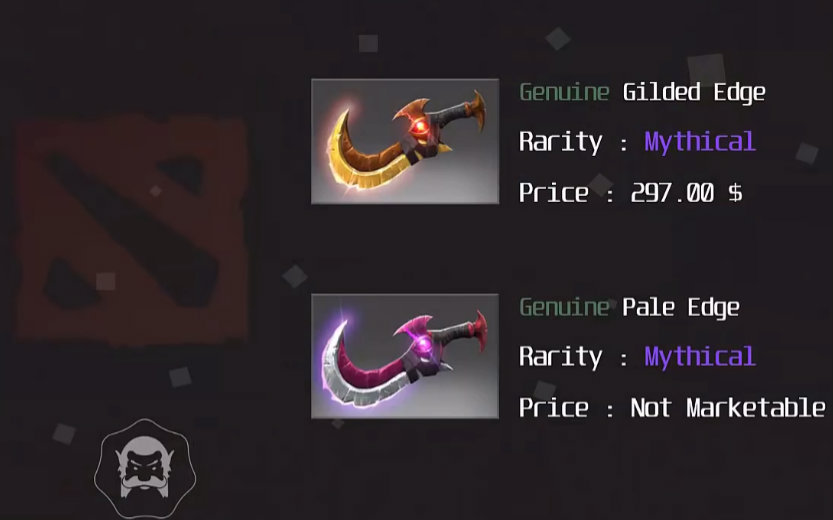Click the Mythical rarity of Gilded Edge
The width and height of the screenshot is (833, 520).
click(700, 142)
